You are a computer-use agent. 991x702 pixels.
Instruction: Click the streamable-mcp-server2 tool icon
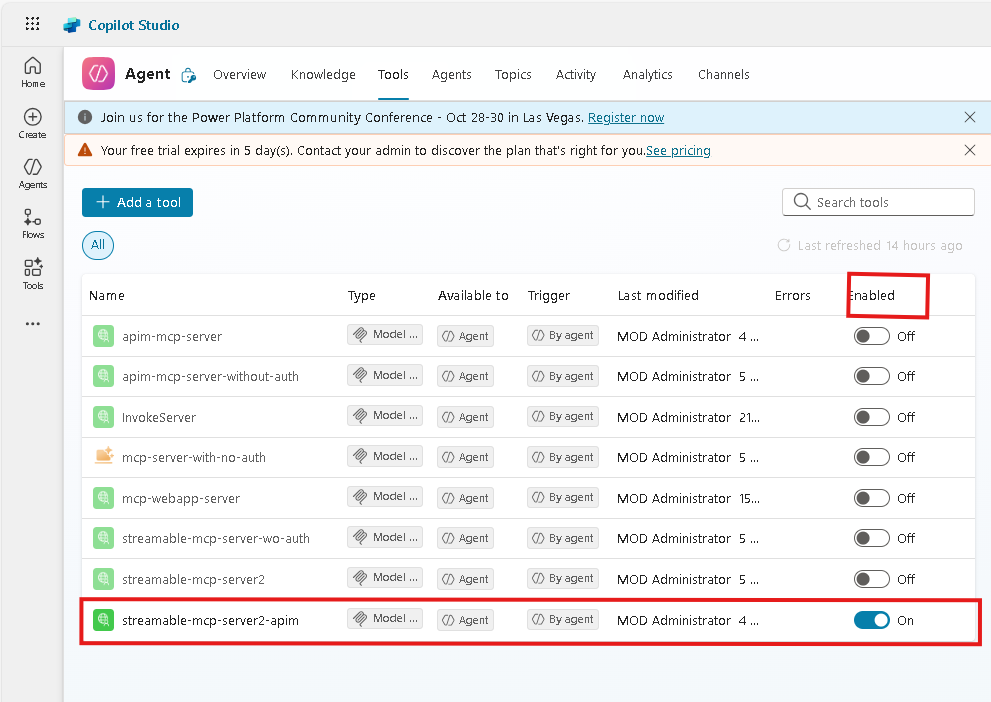pyautogui.click(x=103, y=579)
